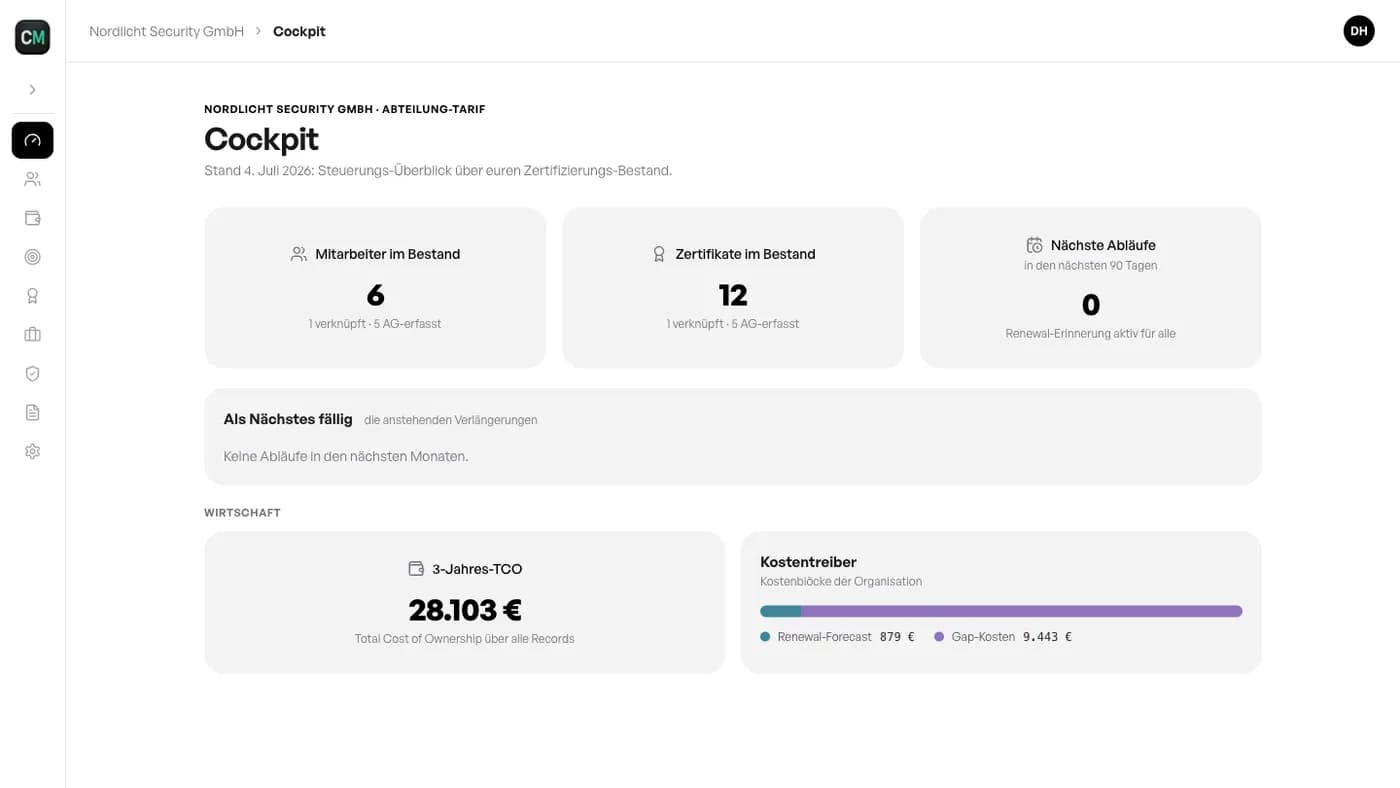Open the briefcase icon in sidebar
The width and height of the screenshot is (1400, 788).
[x=32, y=335]
